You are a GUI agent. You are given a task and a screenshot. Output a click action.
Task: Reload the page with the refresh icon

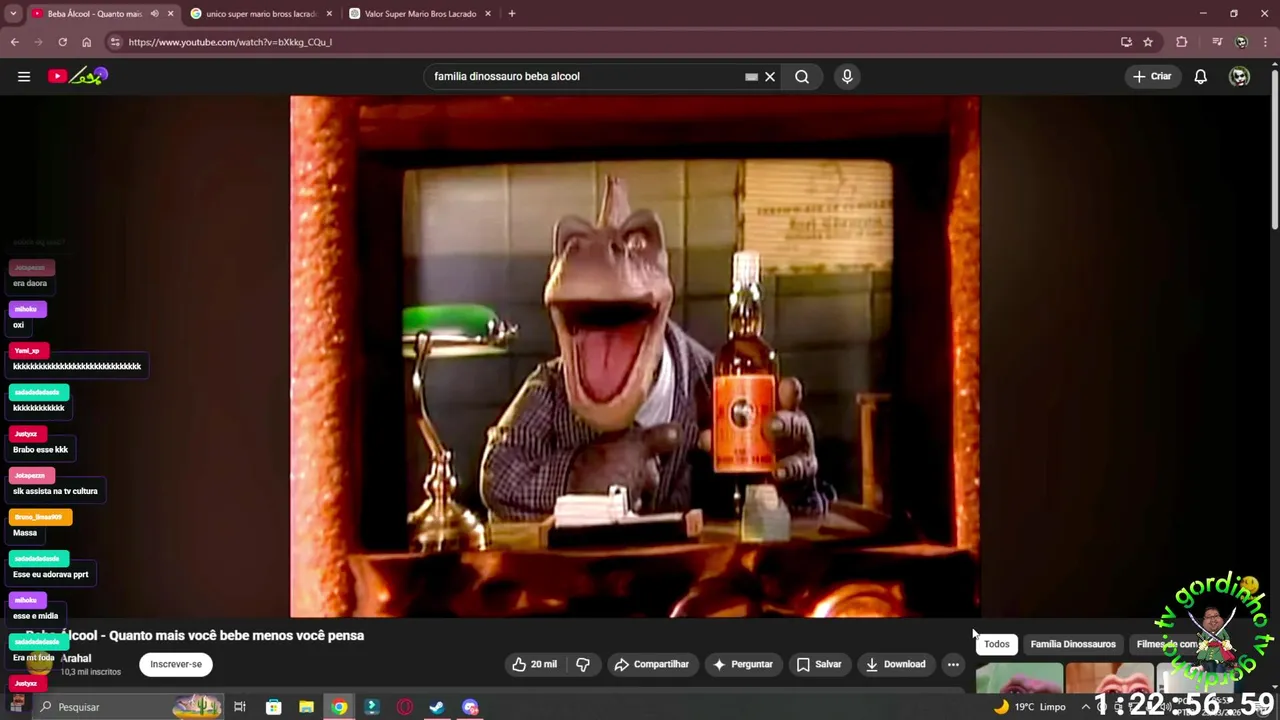click(x=62, y=42)
